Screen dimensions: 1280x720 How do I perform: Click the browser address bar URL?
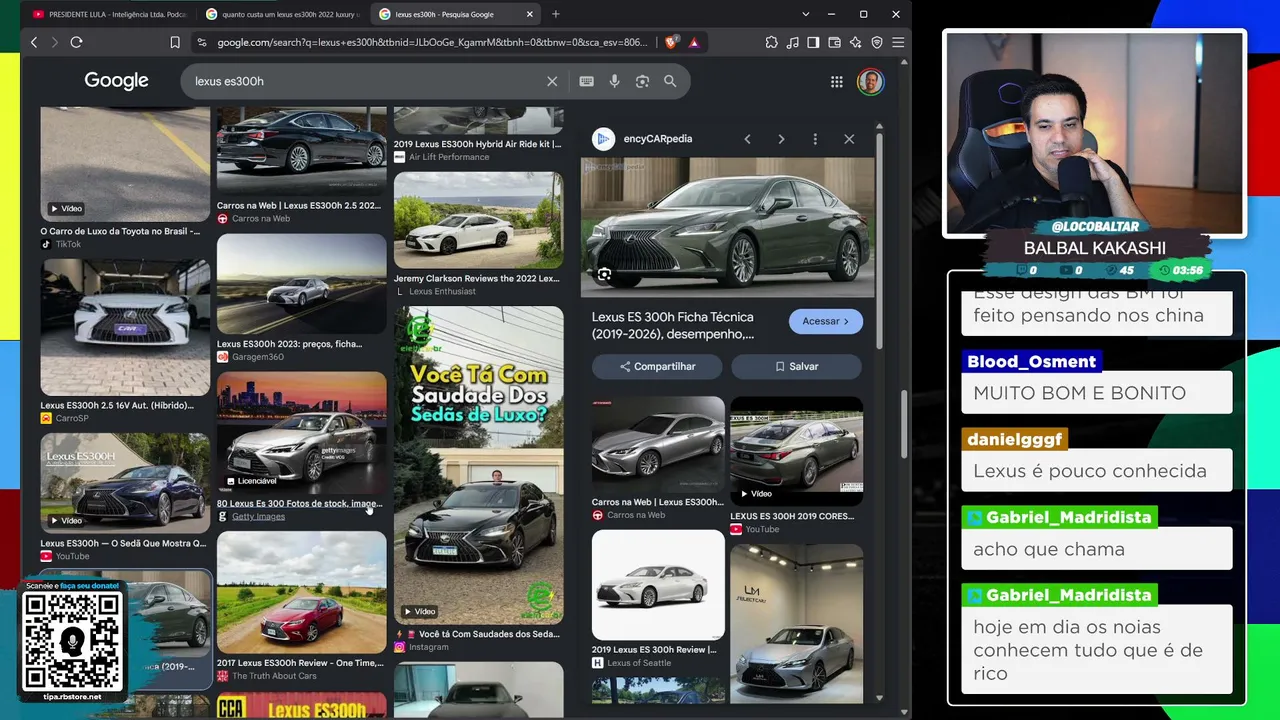click(433, 42)
